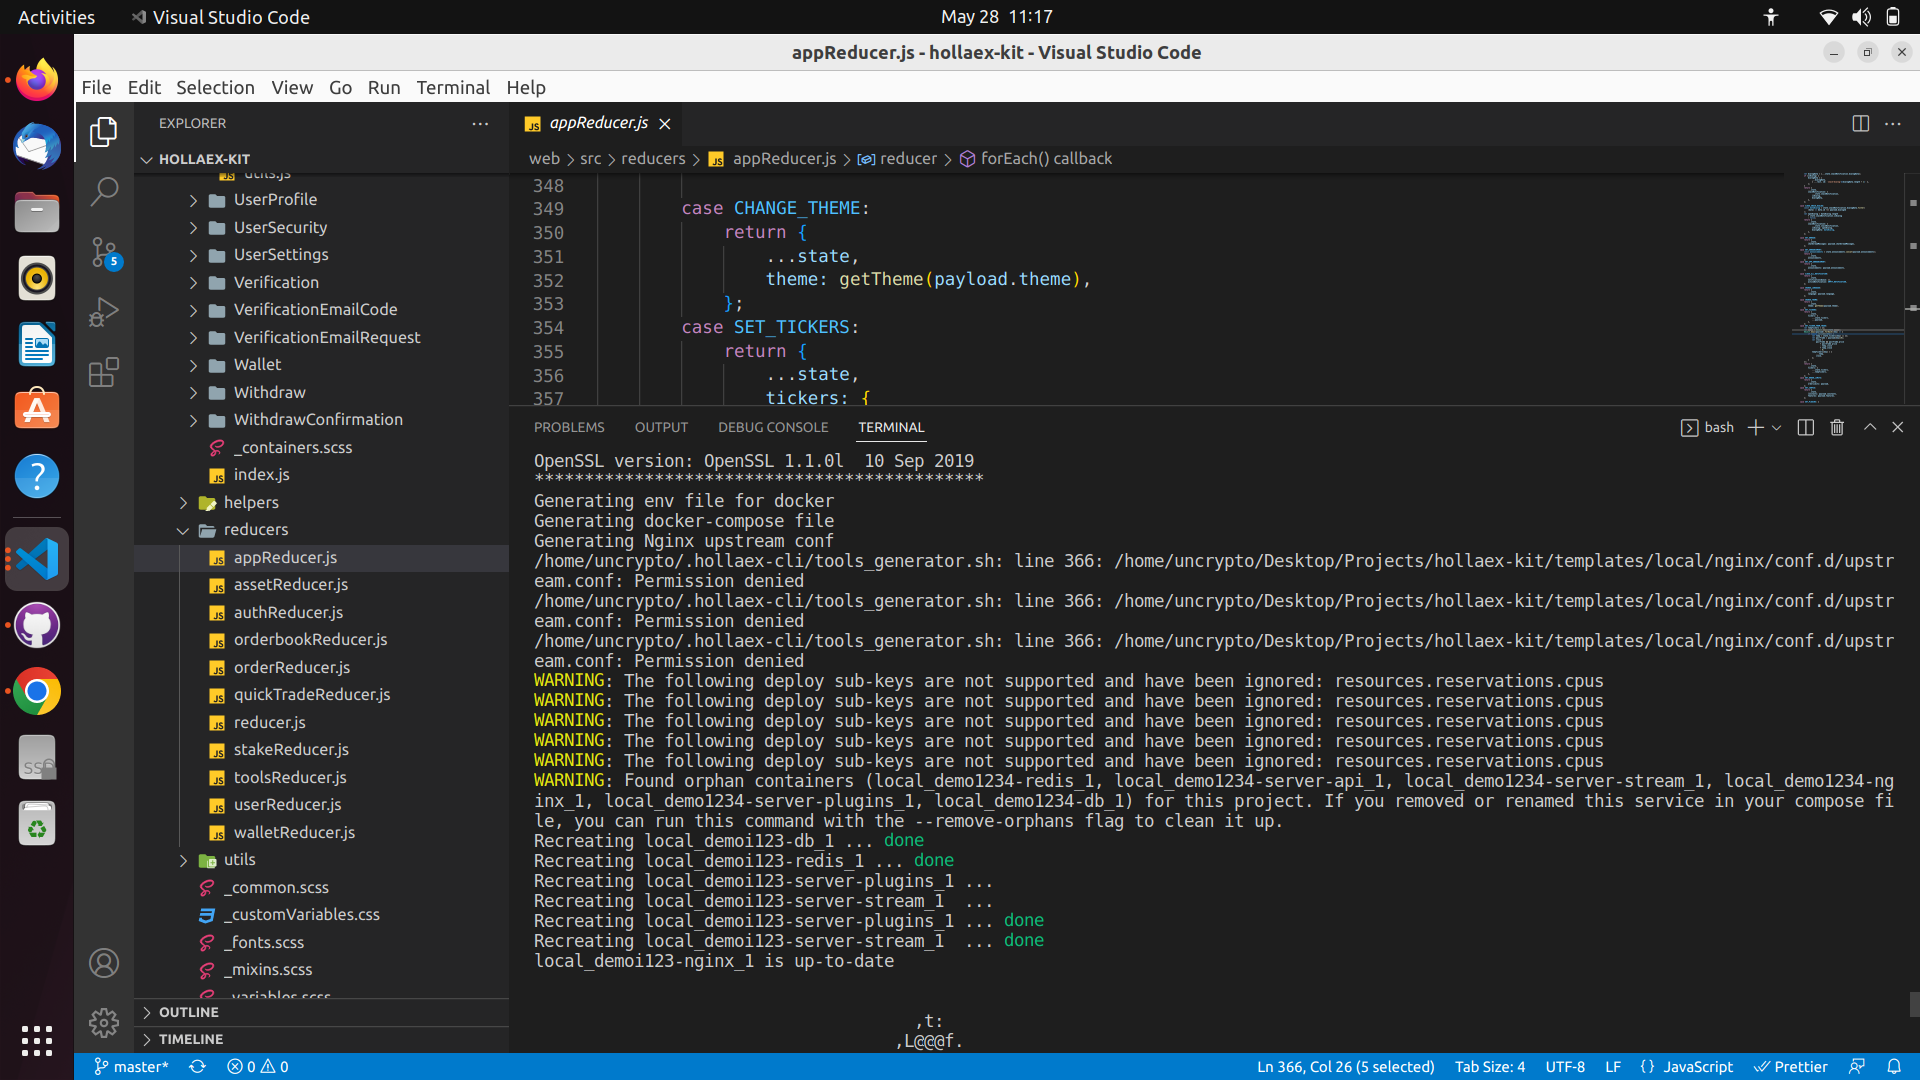Viewport: 1920px width, 1080px height.
Task: Toggle Prettier formatter status item
Action: [1791, 1067]
